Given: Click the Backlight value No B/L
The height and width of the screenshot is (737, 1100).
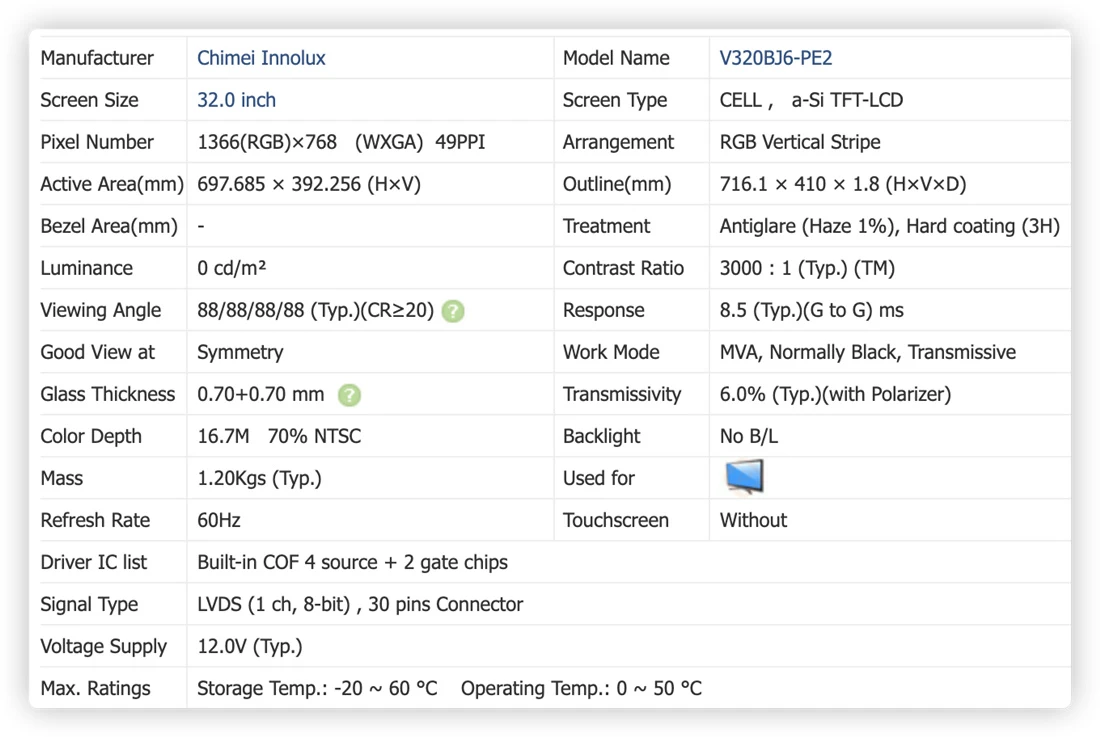Looking at the screenshot, I should [749, 436].
